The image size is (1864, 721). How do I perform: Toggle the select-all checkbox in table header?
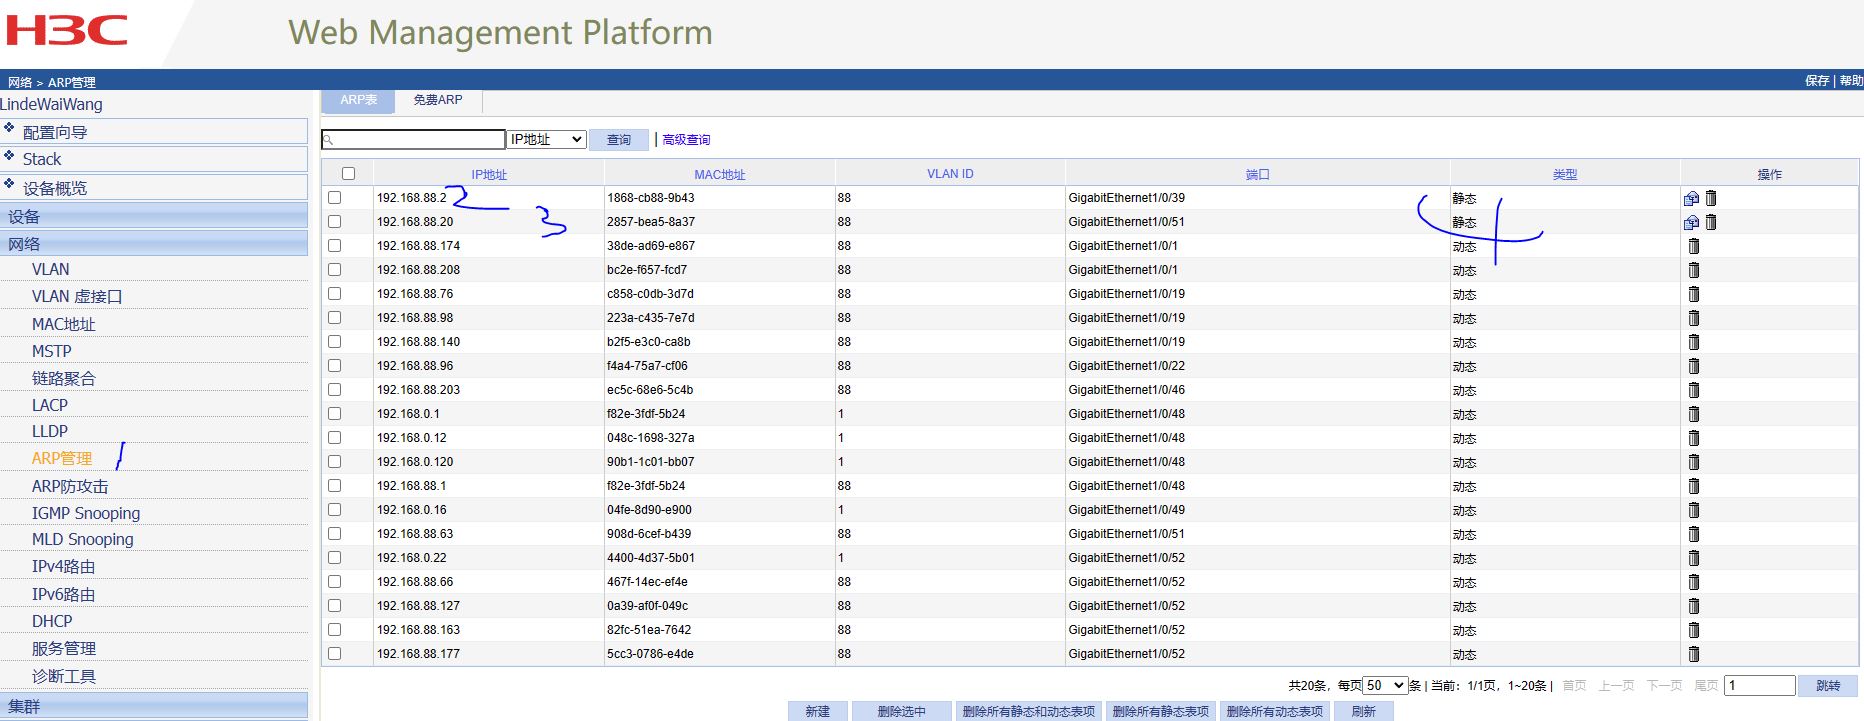point(348,174)
